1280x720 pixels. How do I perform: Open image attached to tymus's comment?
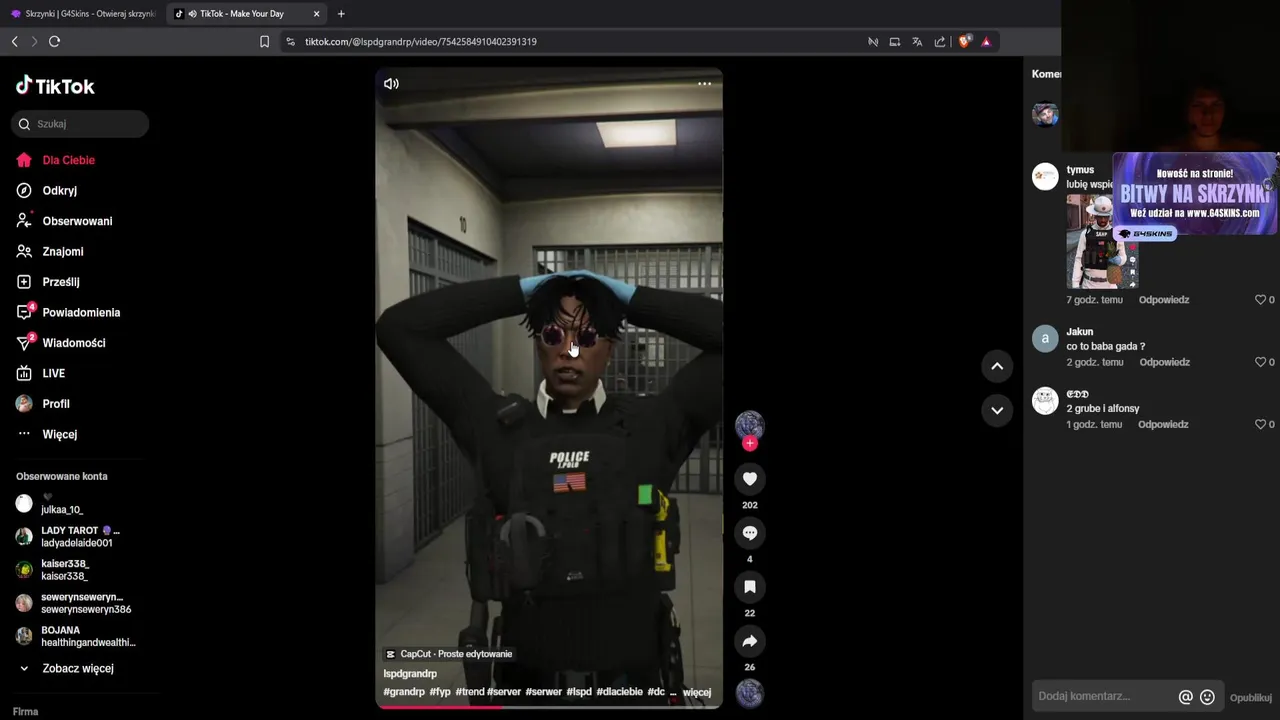tap(1101, 241)
